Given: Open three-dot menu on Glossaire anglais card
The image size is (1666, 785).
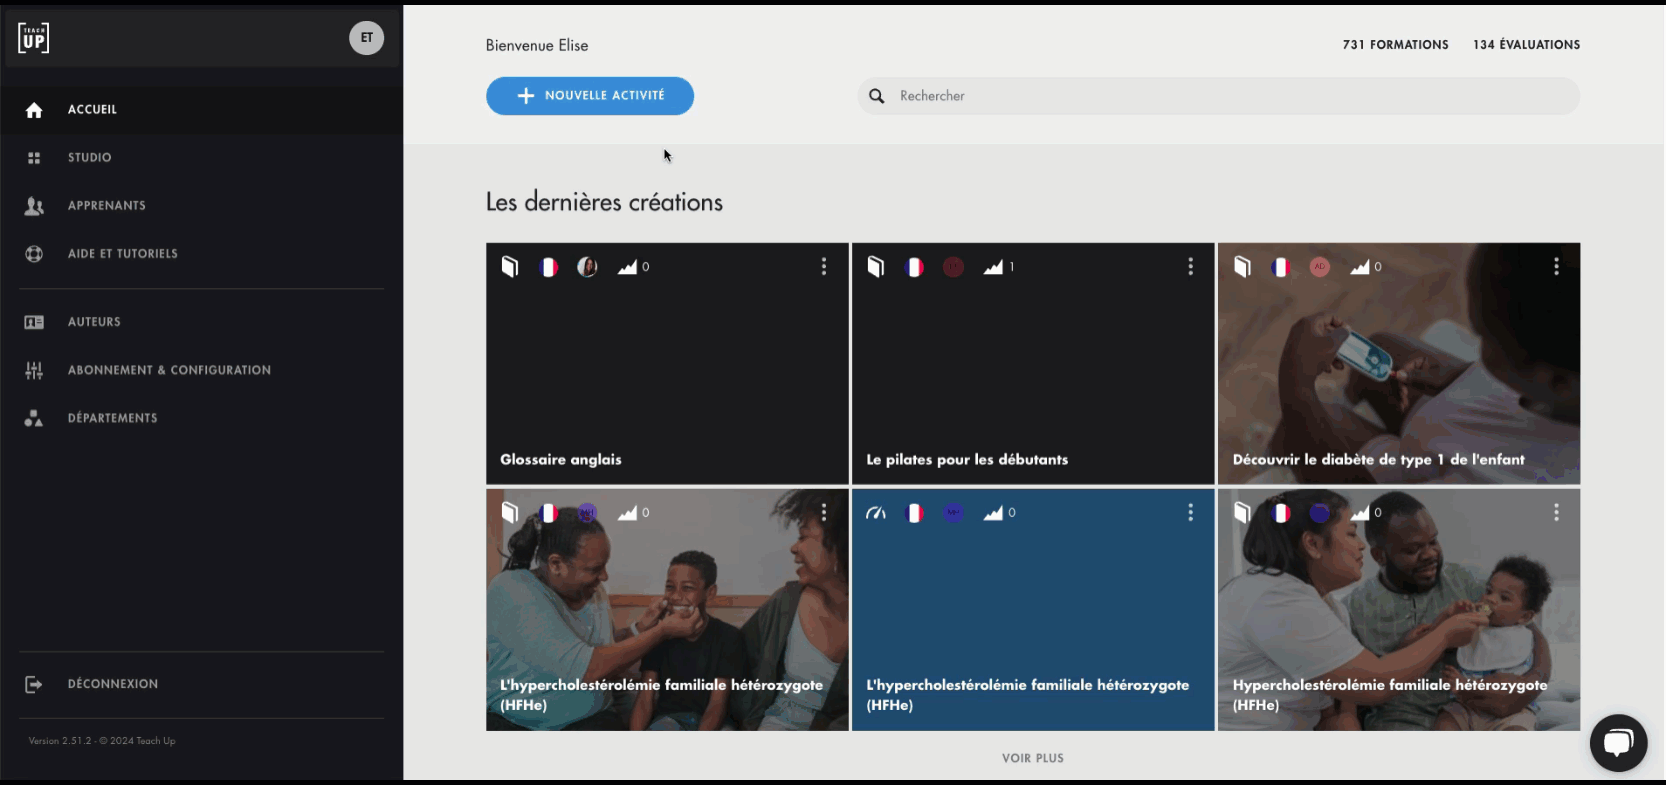Looking at the screenshot, I should pos(824,267).
